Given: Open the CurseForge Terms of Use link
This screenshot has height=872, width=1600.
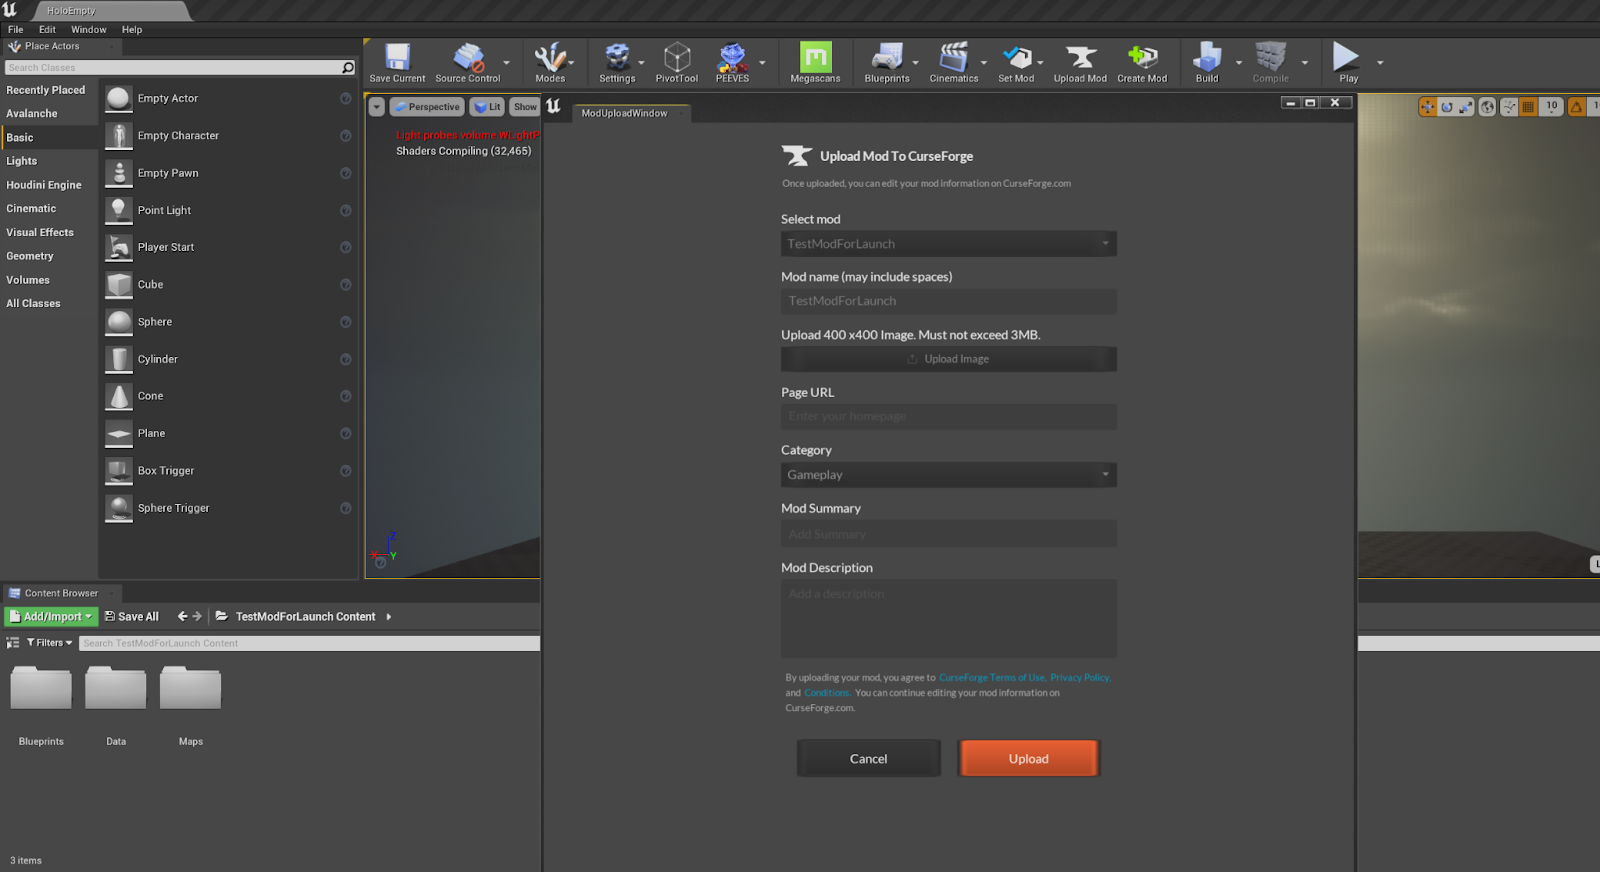Looking at the screenshot, I should (991, 678).
